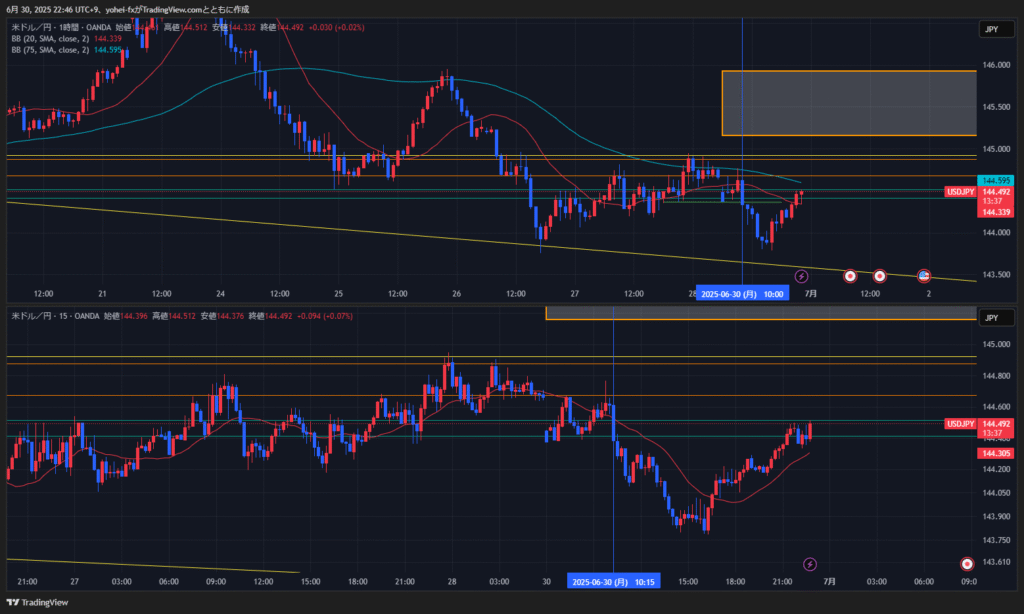Click the TradingView logo at bottom left
Image resolution: width=1024 pixels, height=614 pixels.
tap(37, 602)
